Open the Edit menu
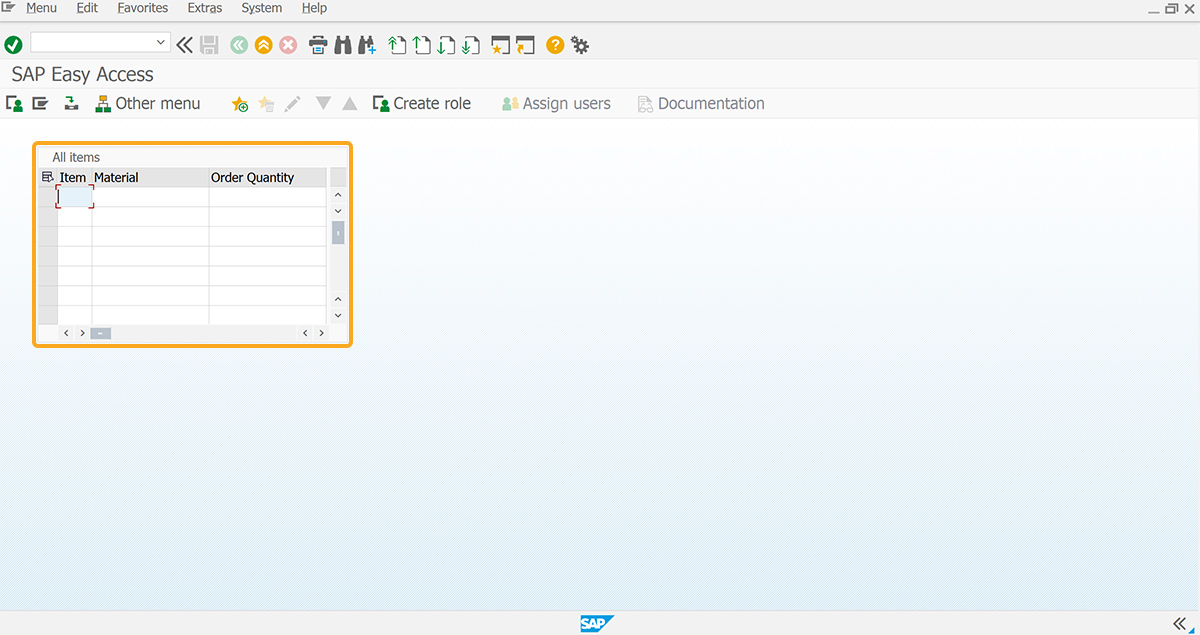The width and height of the screenshot is (1200, 635). tap(87, 8)
